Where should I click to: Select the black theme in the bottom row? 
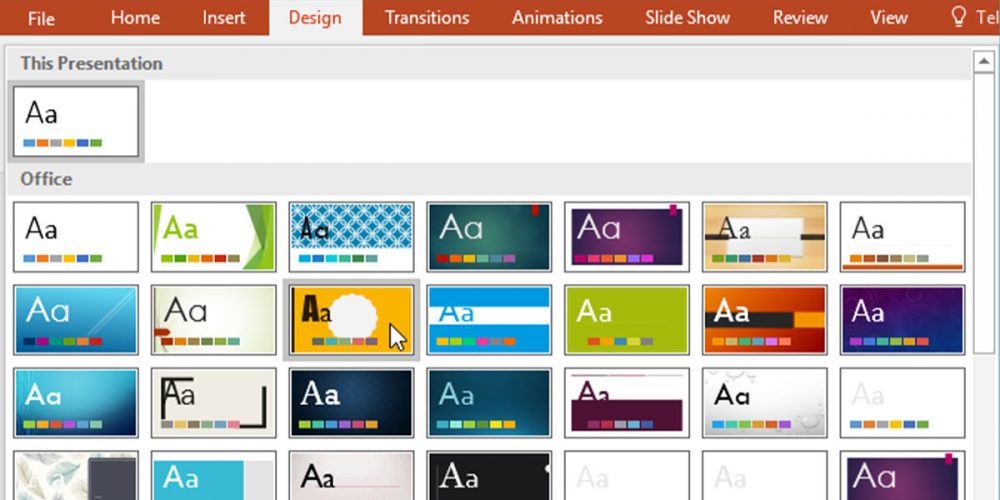(489, 477)
